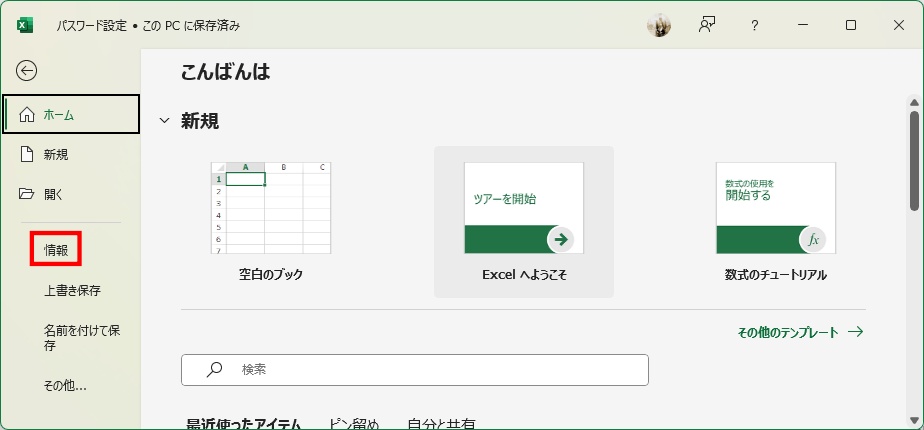Click the magnifier icon in the search box

pos(214,369)
